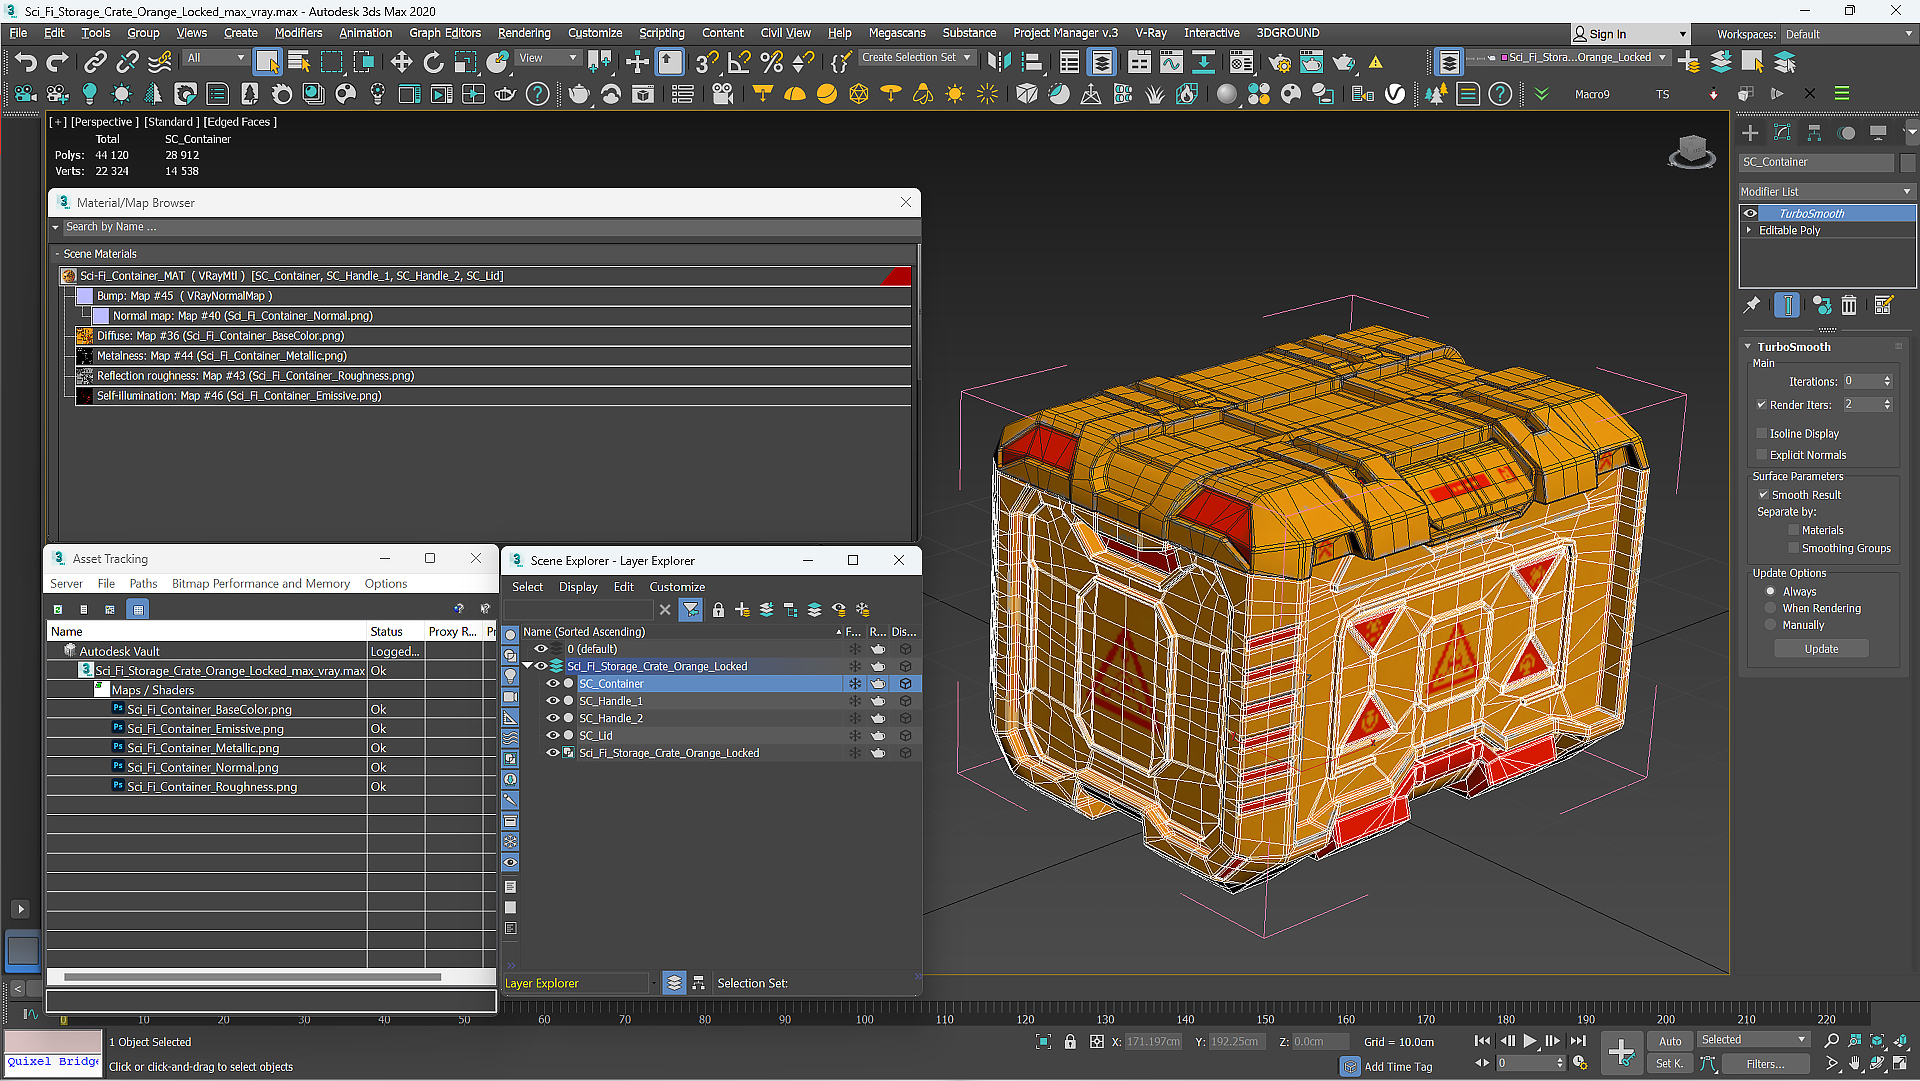Select the Select and Link tool
The width and height of the screenshot is (1920, 1081).
tap(95, 62)
